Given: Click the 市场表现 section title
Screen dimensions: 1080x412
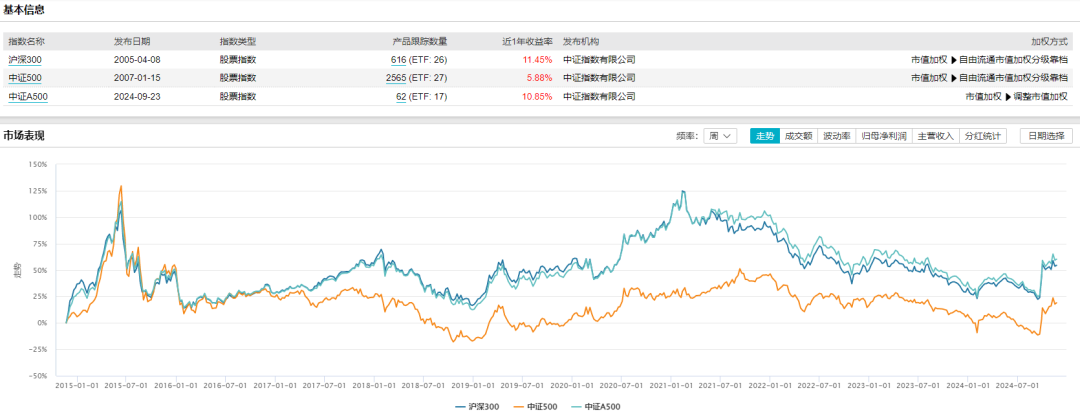Looking at the screenshot, I should pyautogui.click(x=23, y=135).
